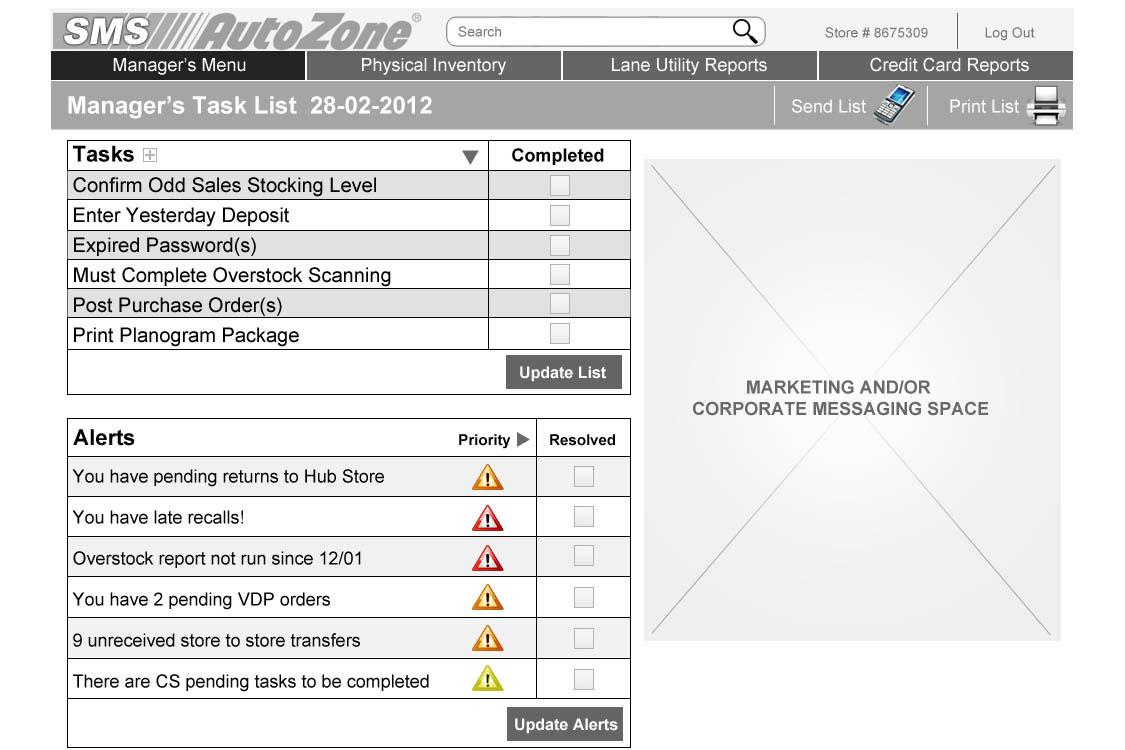The image size is (1125, 750).
Task: Open the Physical Inventory tab
Action: [433, 66]
